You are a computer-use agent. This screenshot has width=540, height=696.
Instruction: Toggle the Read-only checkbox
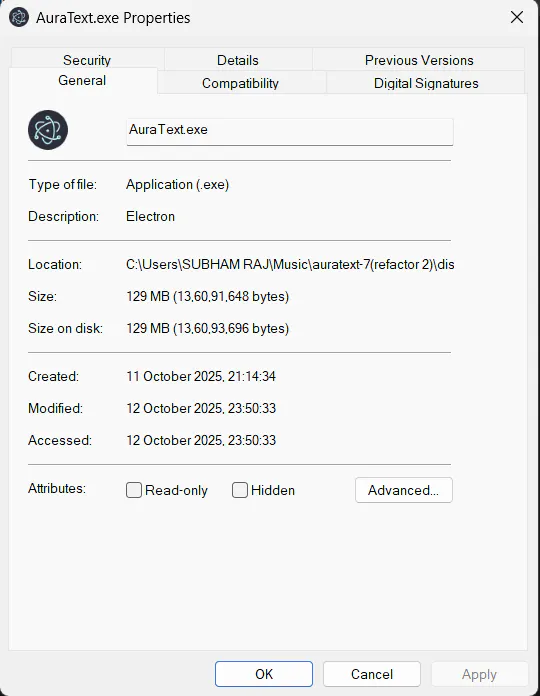point(134,490)
